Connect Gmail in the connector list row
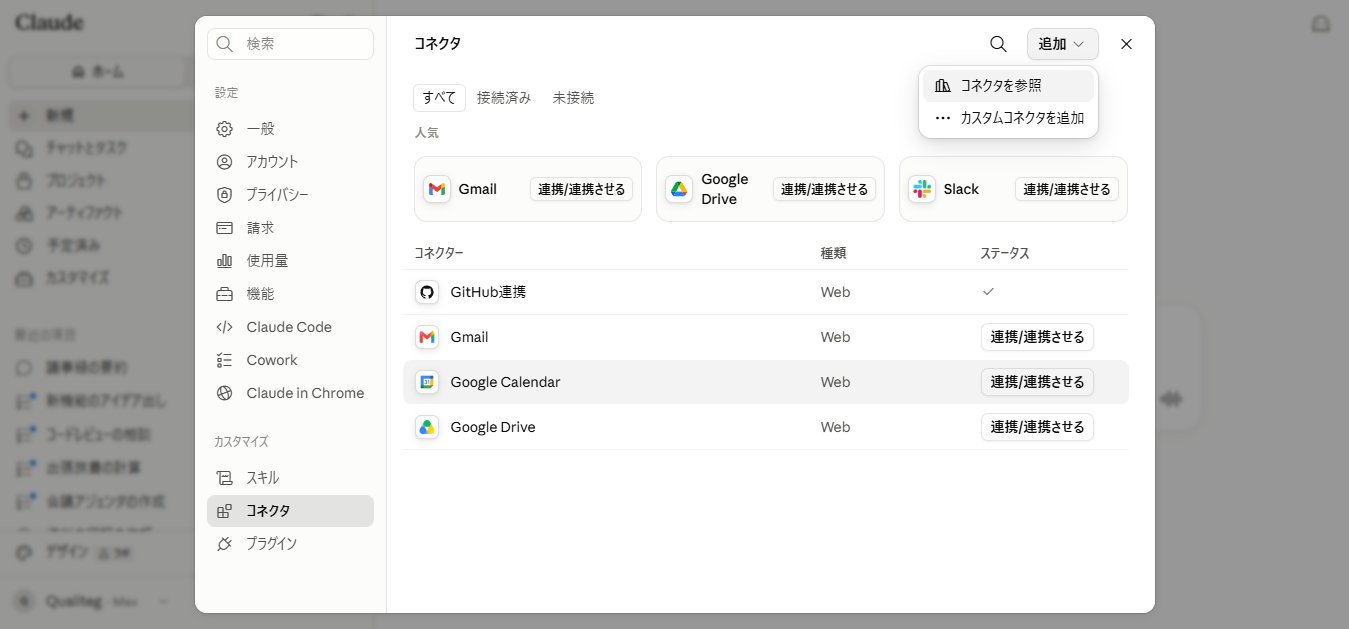Screen dimensions: 1349x629 1037,337
